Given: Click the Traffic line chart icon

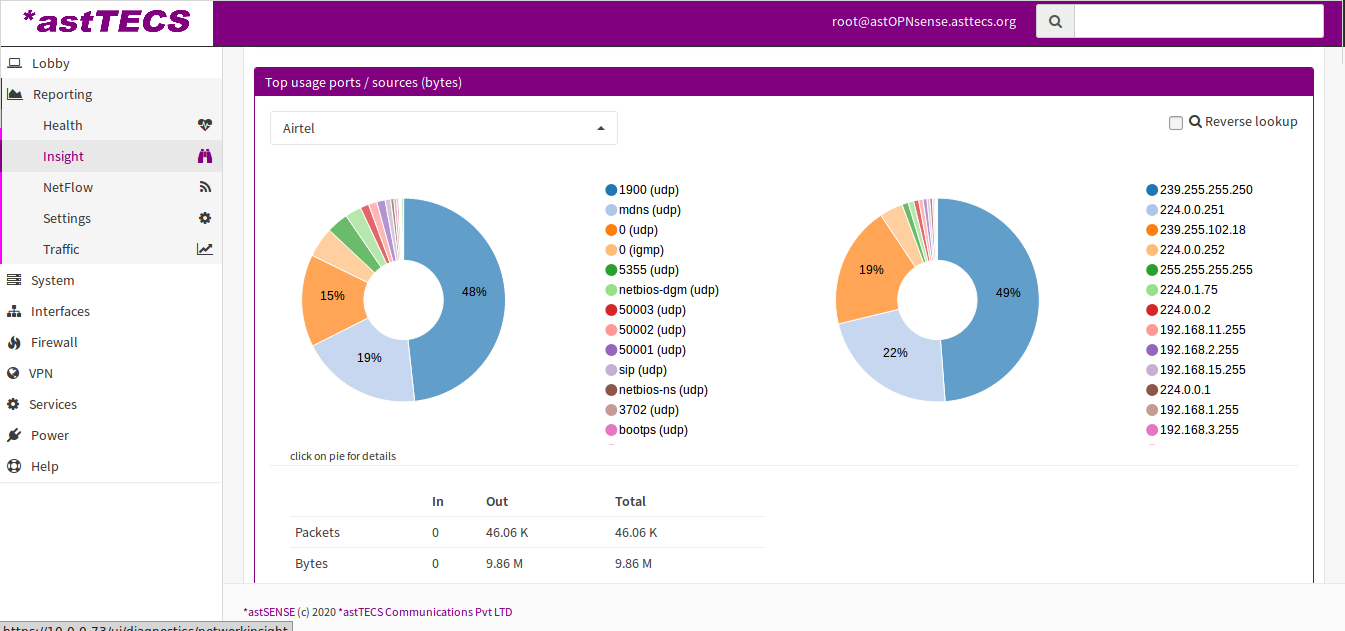Looking at the screenshot, I should (205, 249).
